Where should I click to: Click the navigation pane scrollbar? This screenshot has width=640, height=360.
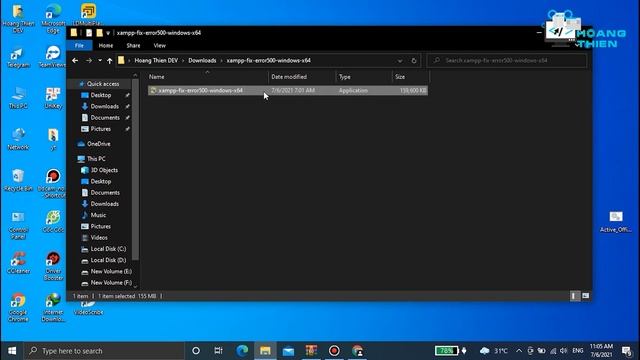pos(135,169)
